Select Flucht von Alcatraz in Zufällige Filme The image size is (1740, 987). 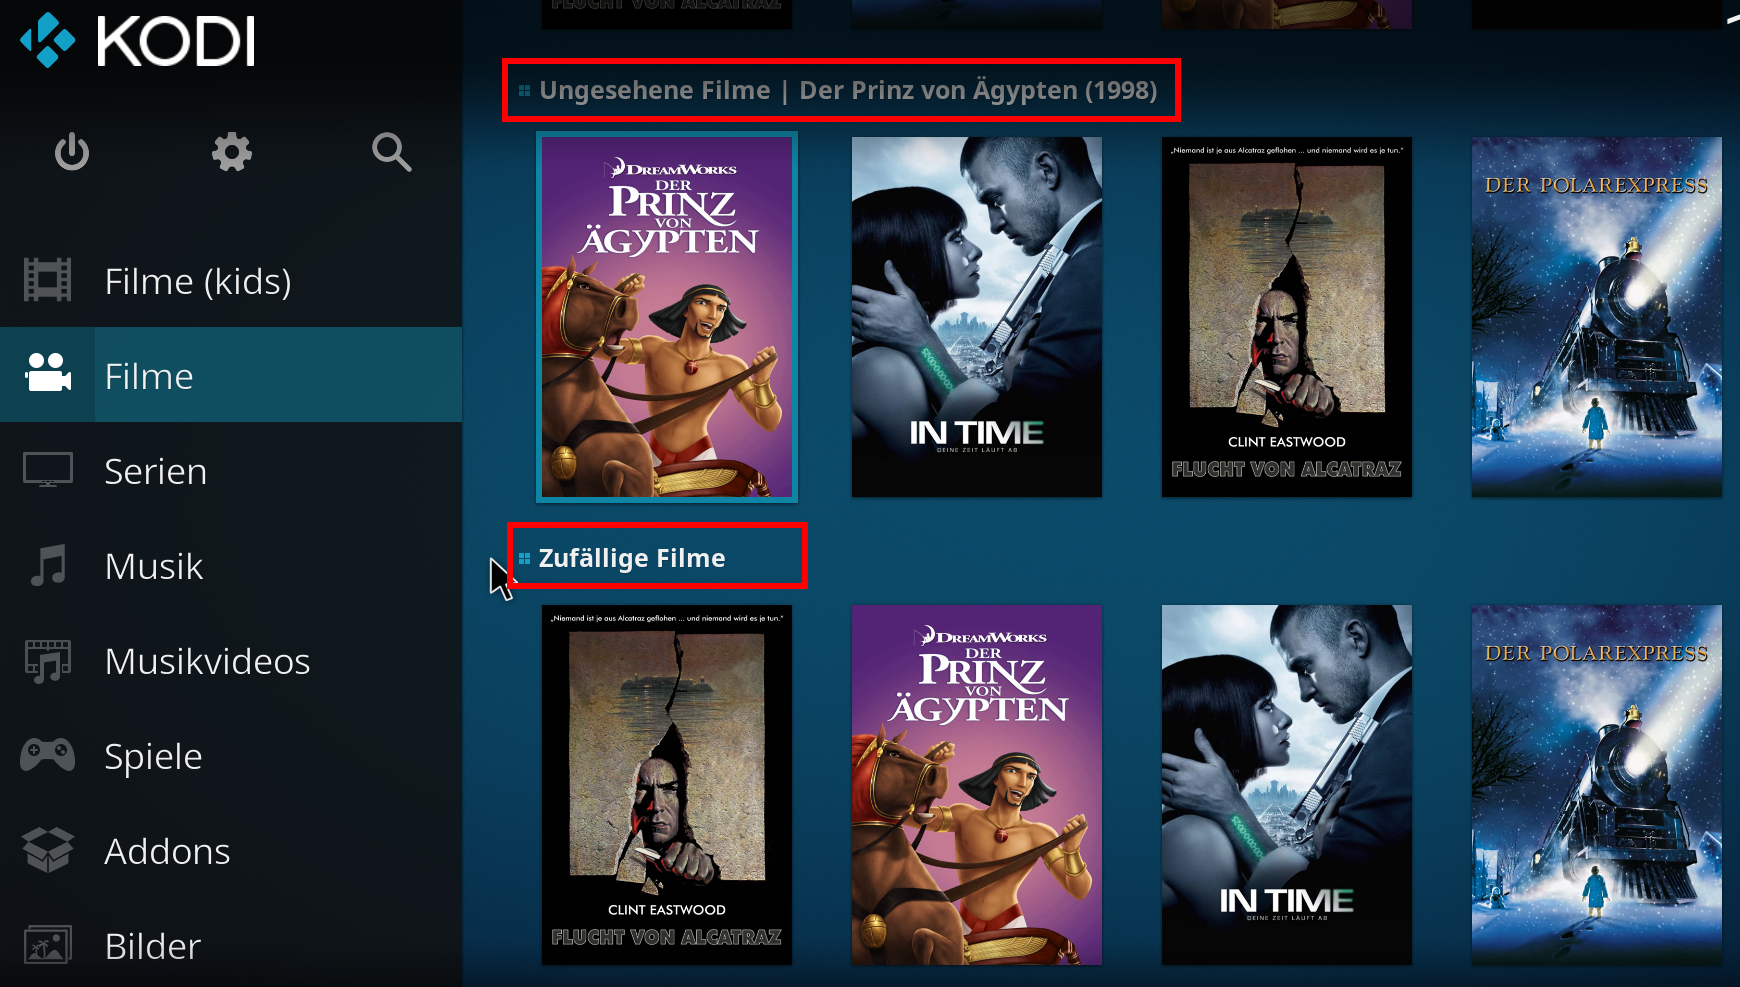667,785
